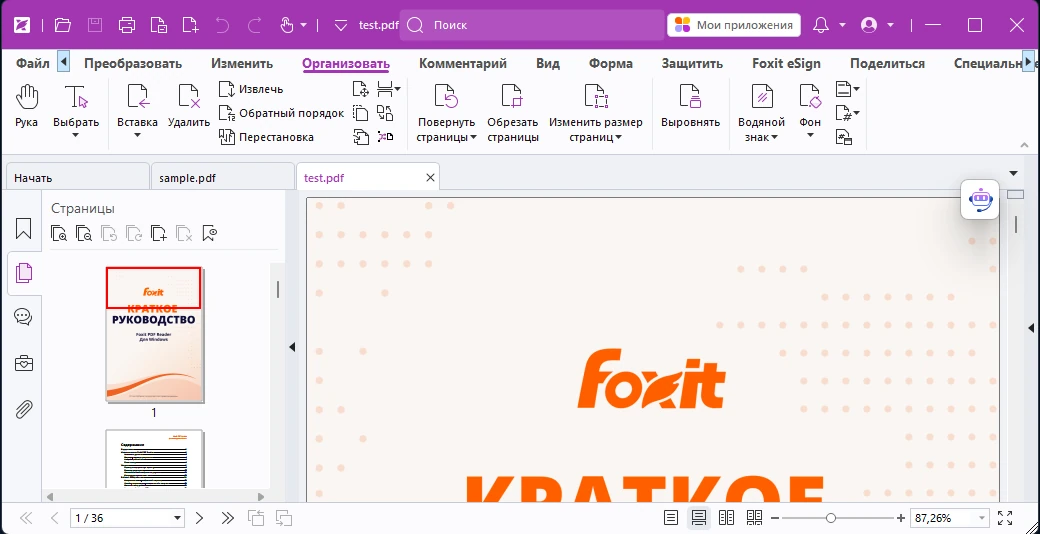Screen dimensions: 1040x534
Task: Open the Файл menu
Action: pos(32,64)
